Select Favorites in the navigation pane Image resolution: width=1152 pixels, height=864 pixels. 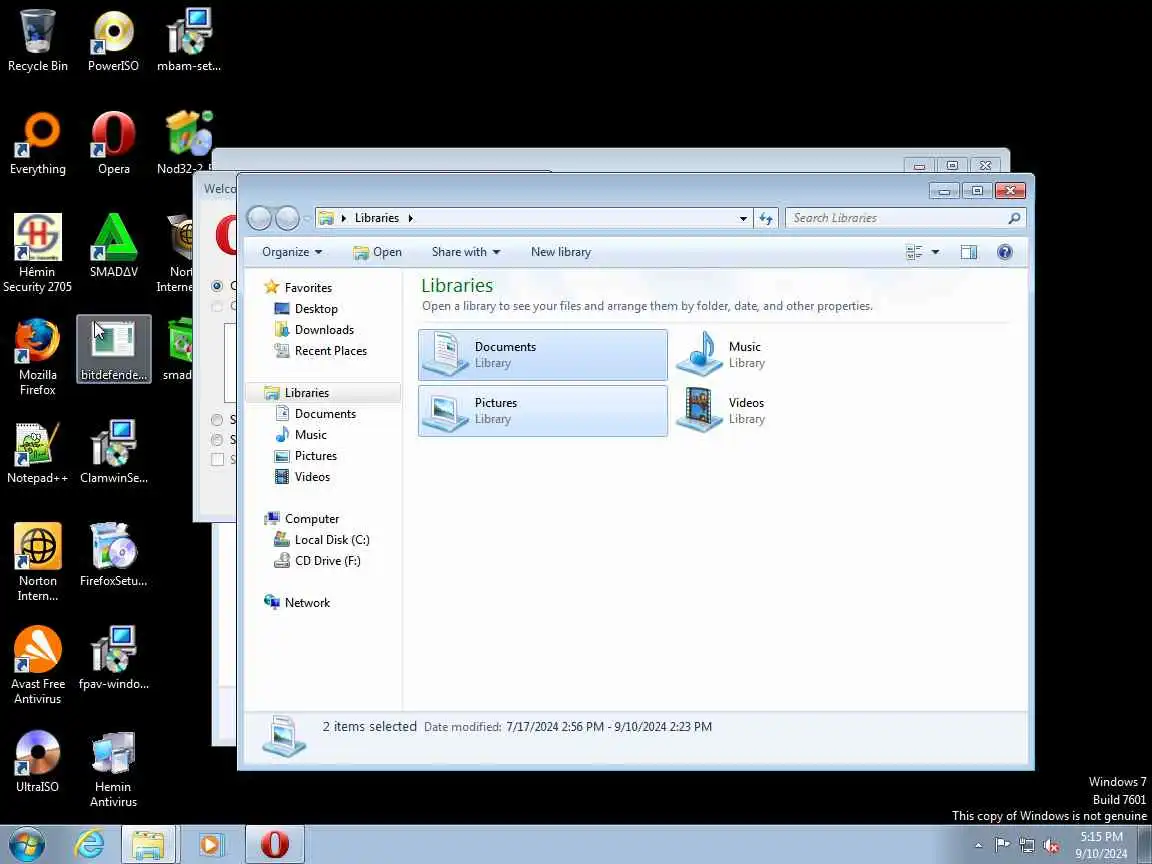308,288
